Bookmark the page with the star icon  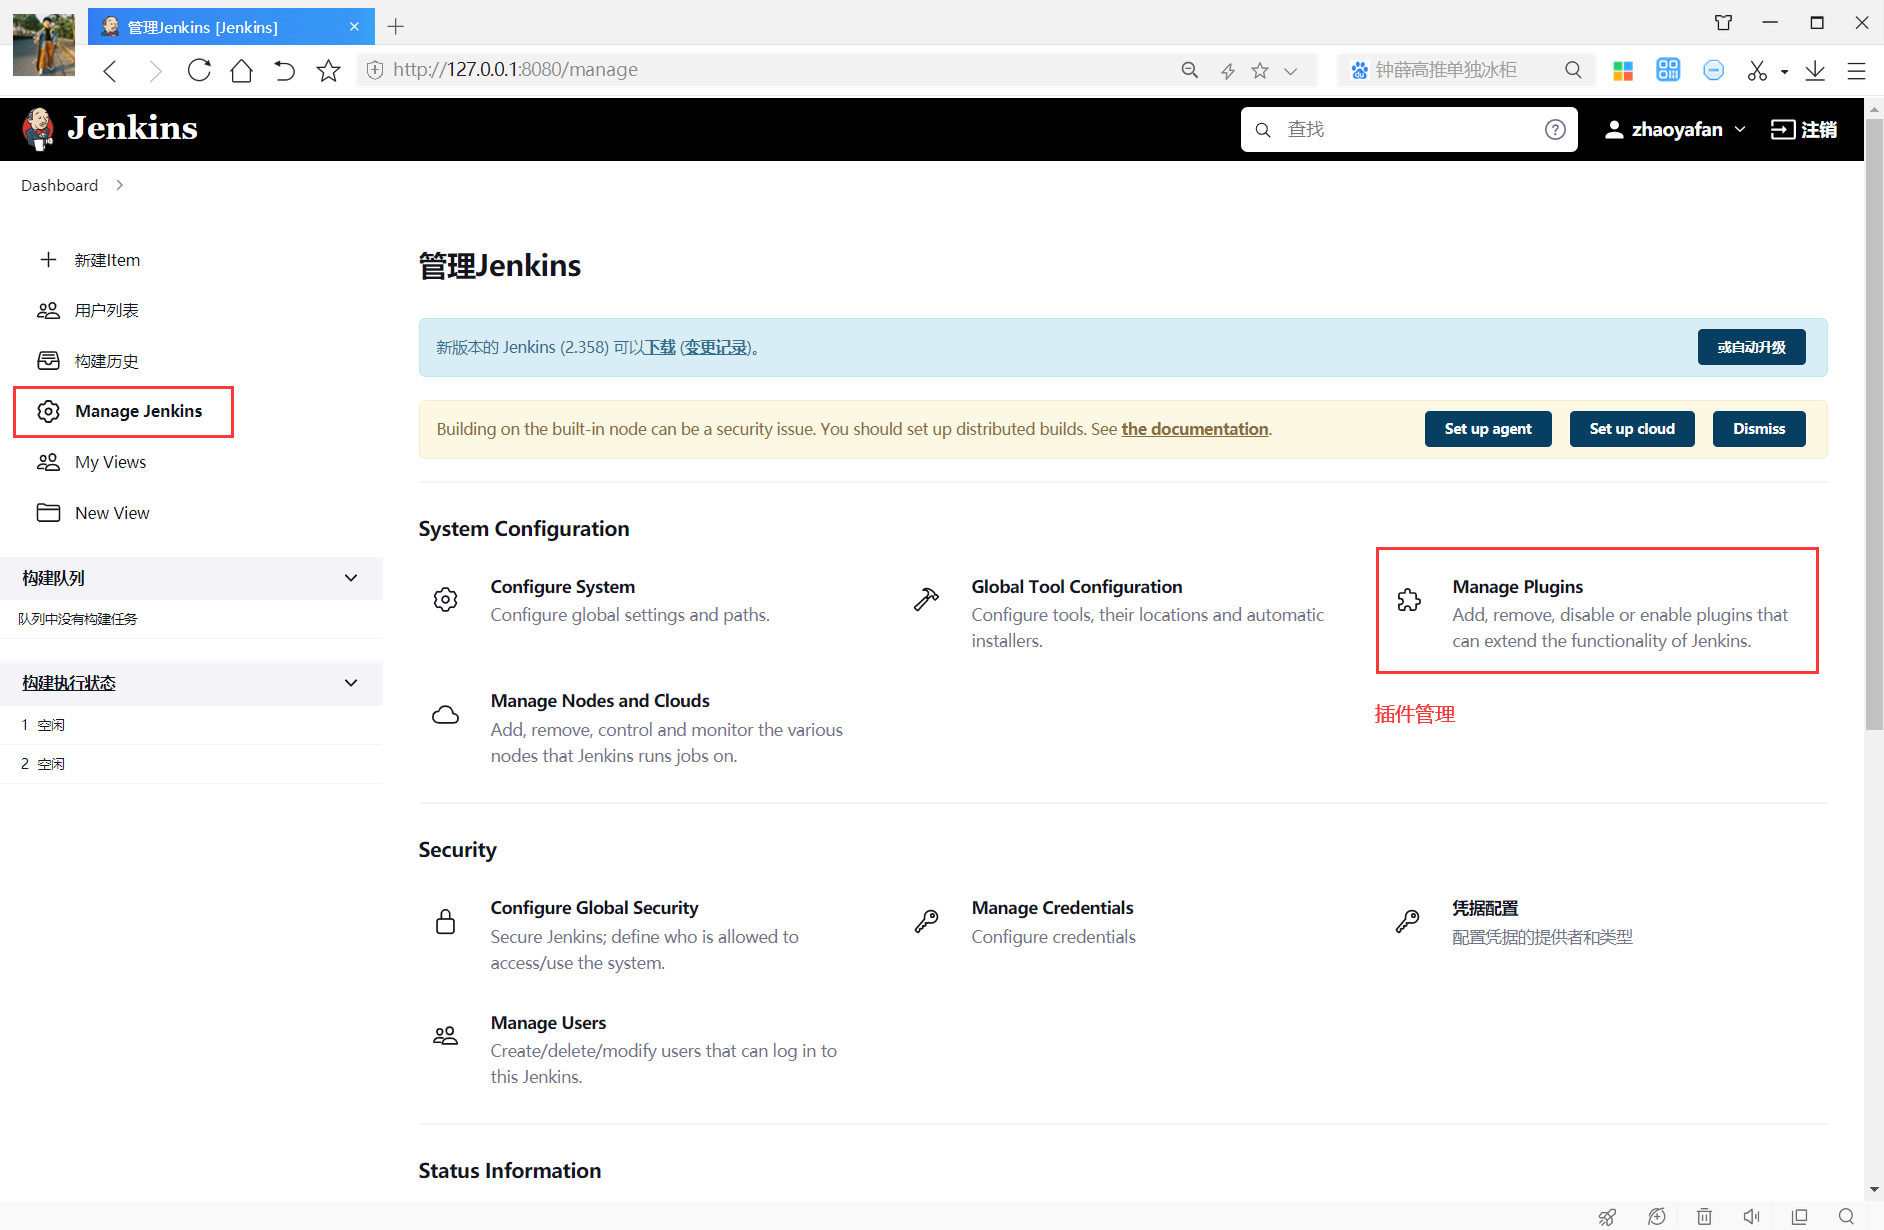[x=328, y=70]
